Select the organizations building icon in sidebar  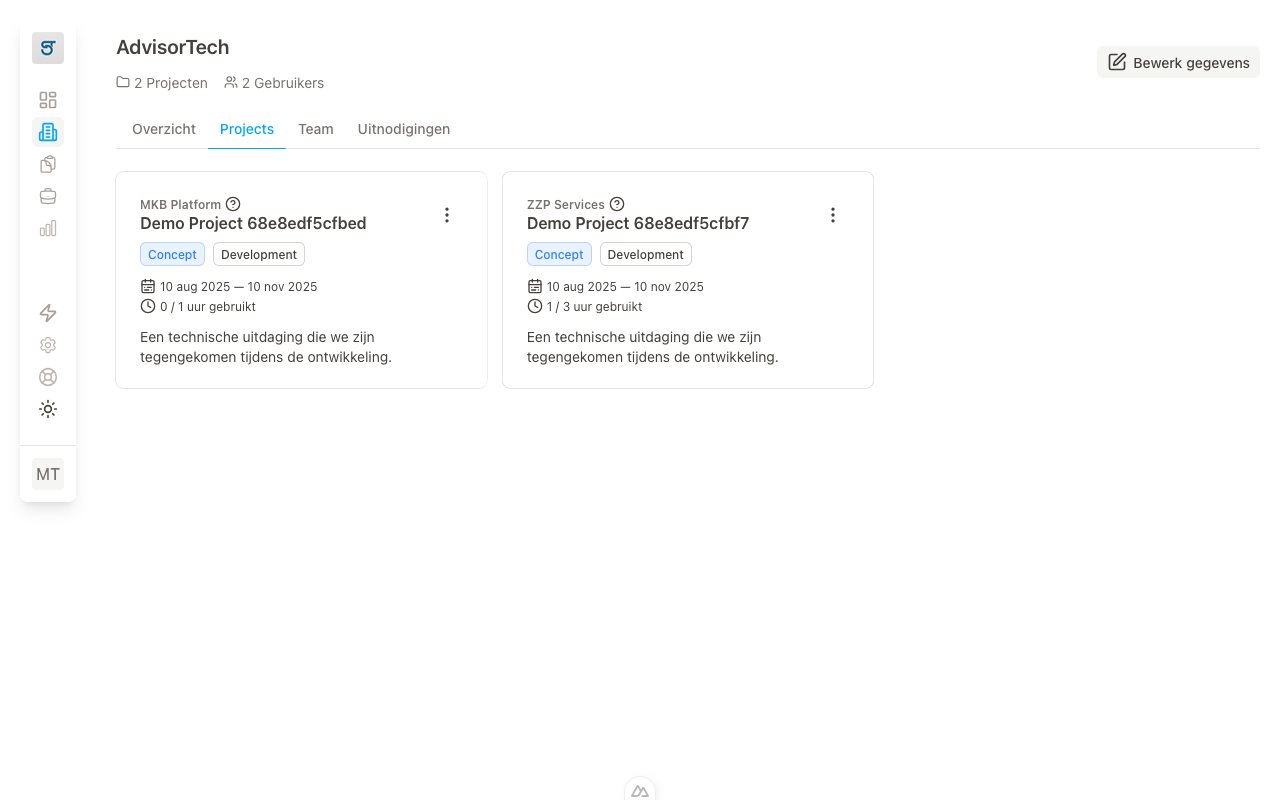point(48,132)
